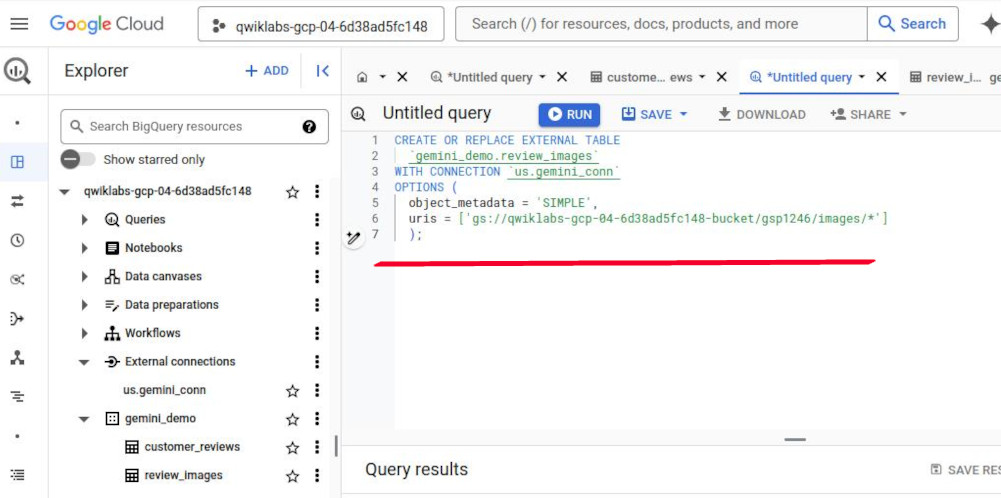Open the settings lines sidebar icon
The height and width of the screenshot is (498, 1001).
tap(17, 397)
